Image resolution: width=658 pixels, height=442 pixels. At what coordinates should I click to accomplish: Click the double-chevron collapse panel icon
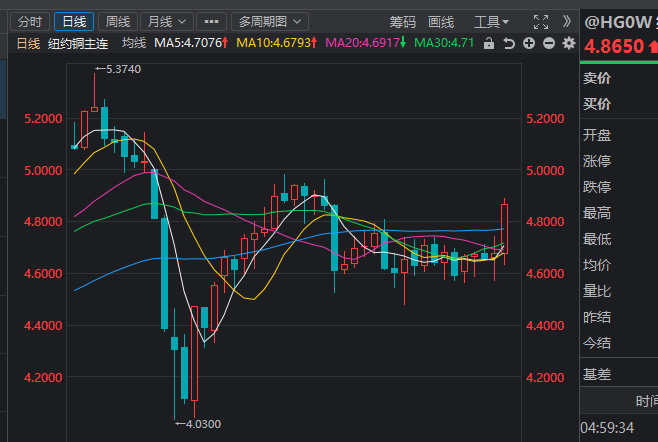(567, 21)
